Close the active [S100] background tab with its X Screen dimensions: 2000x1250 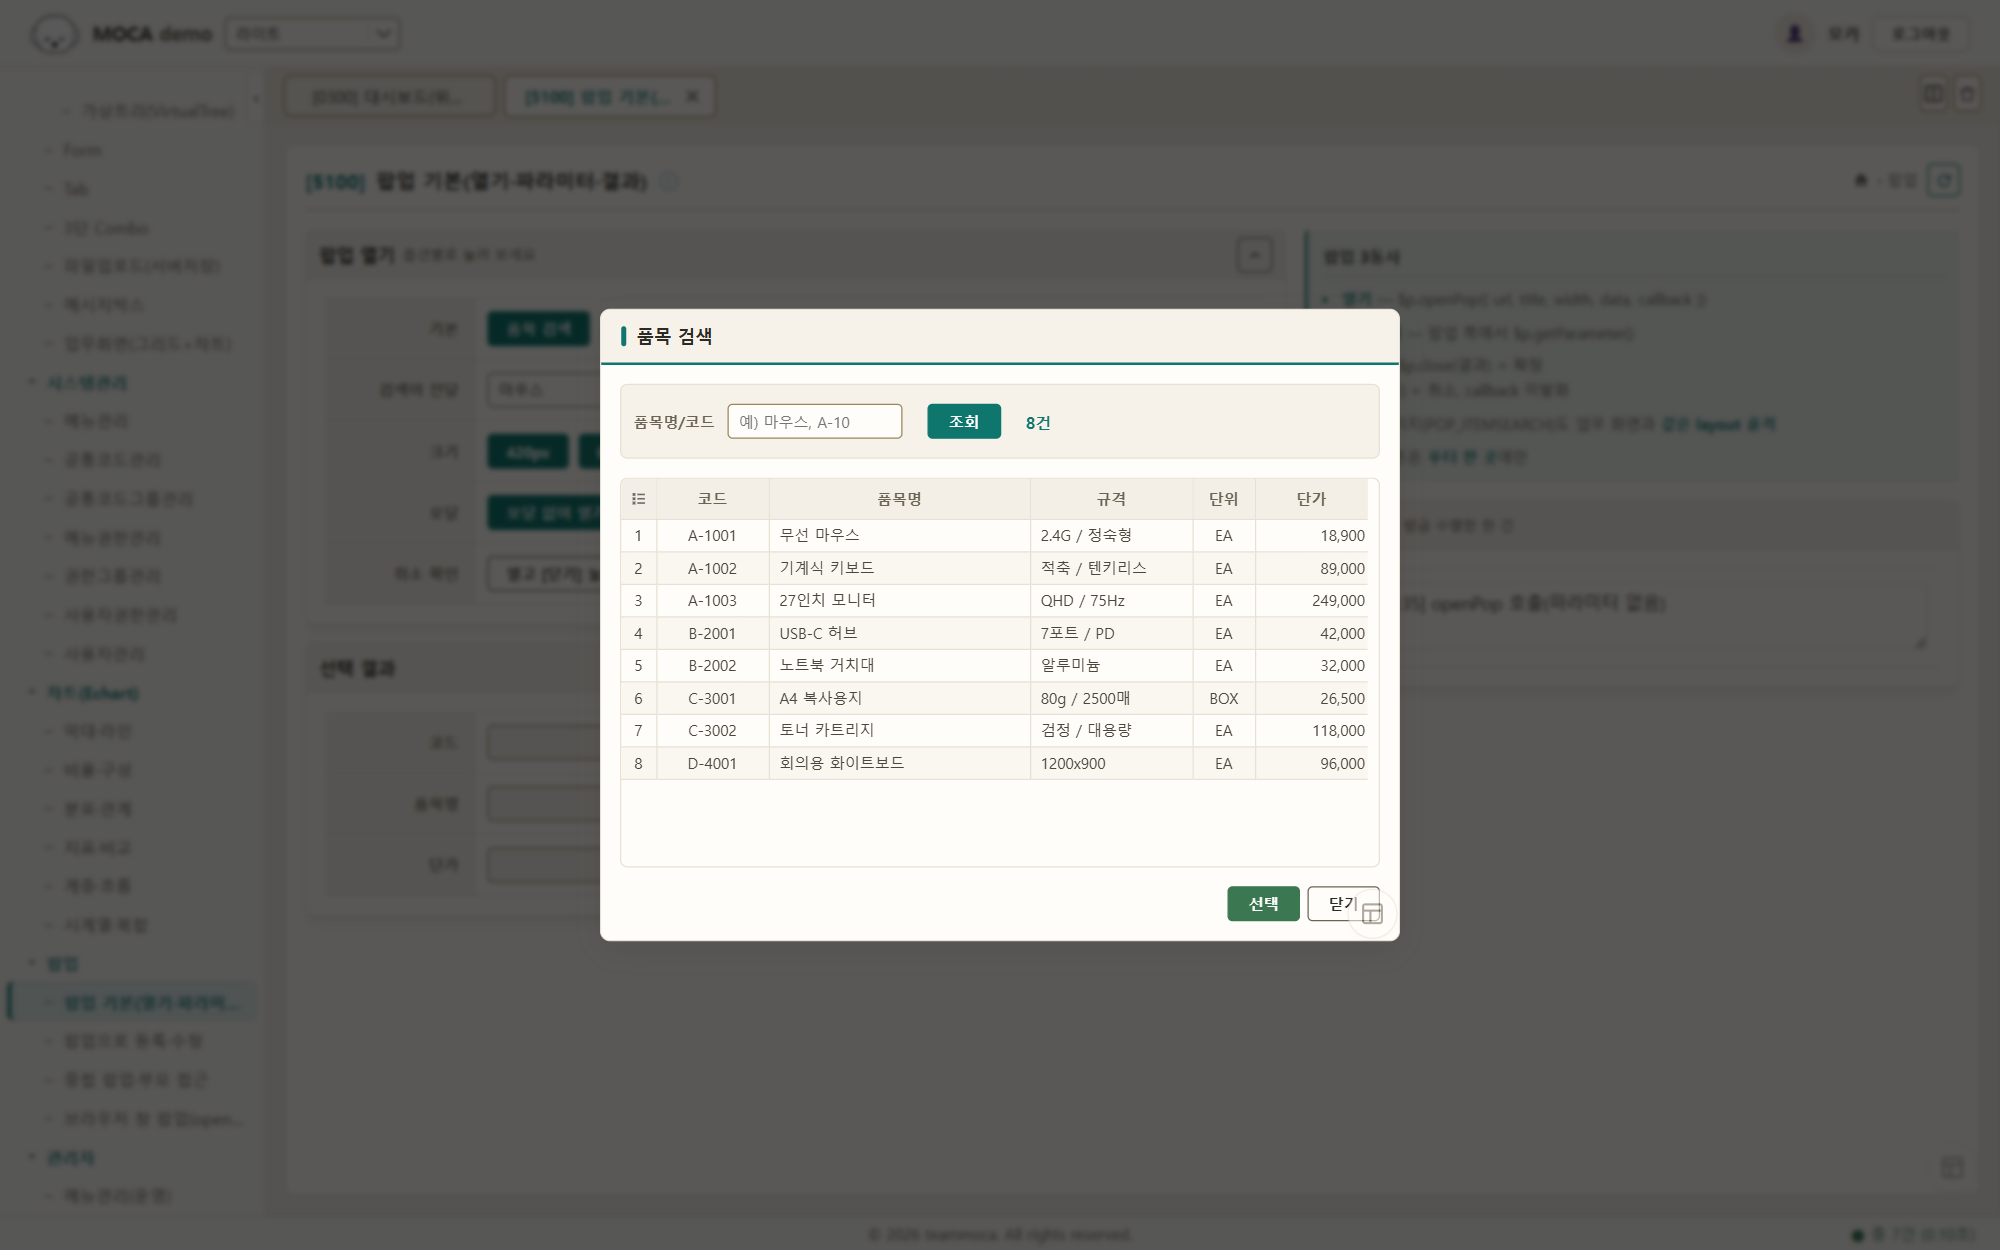(x=693, y=96)
